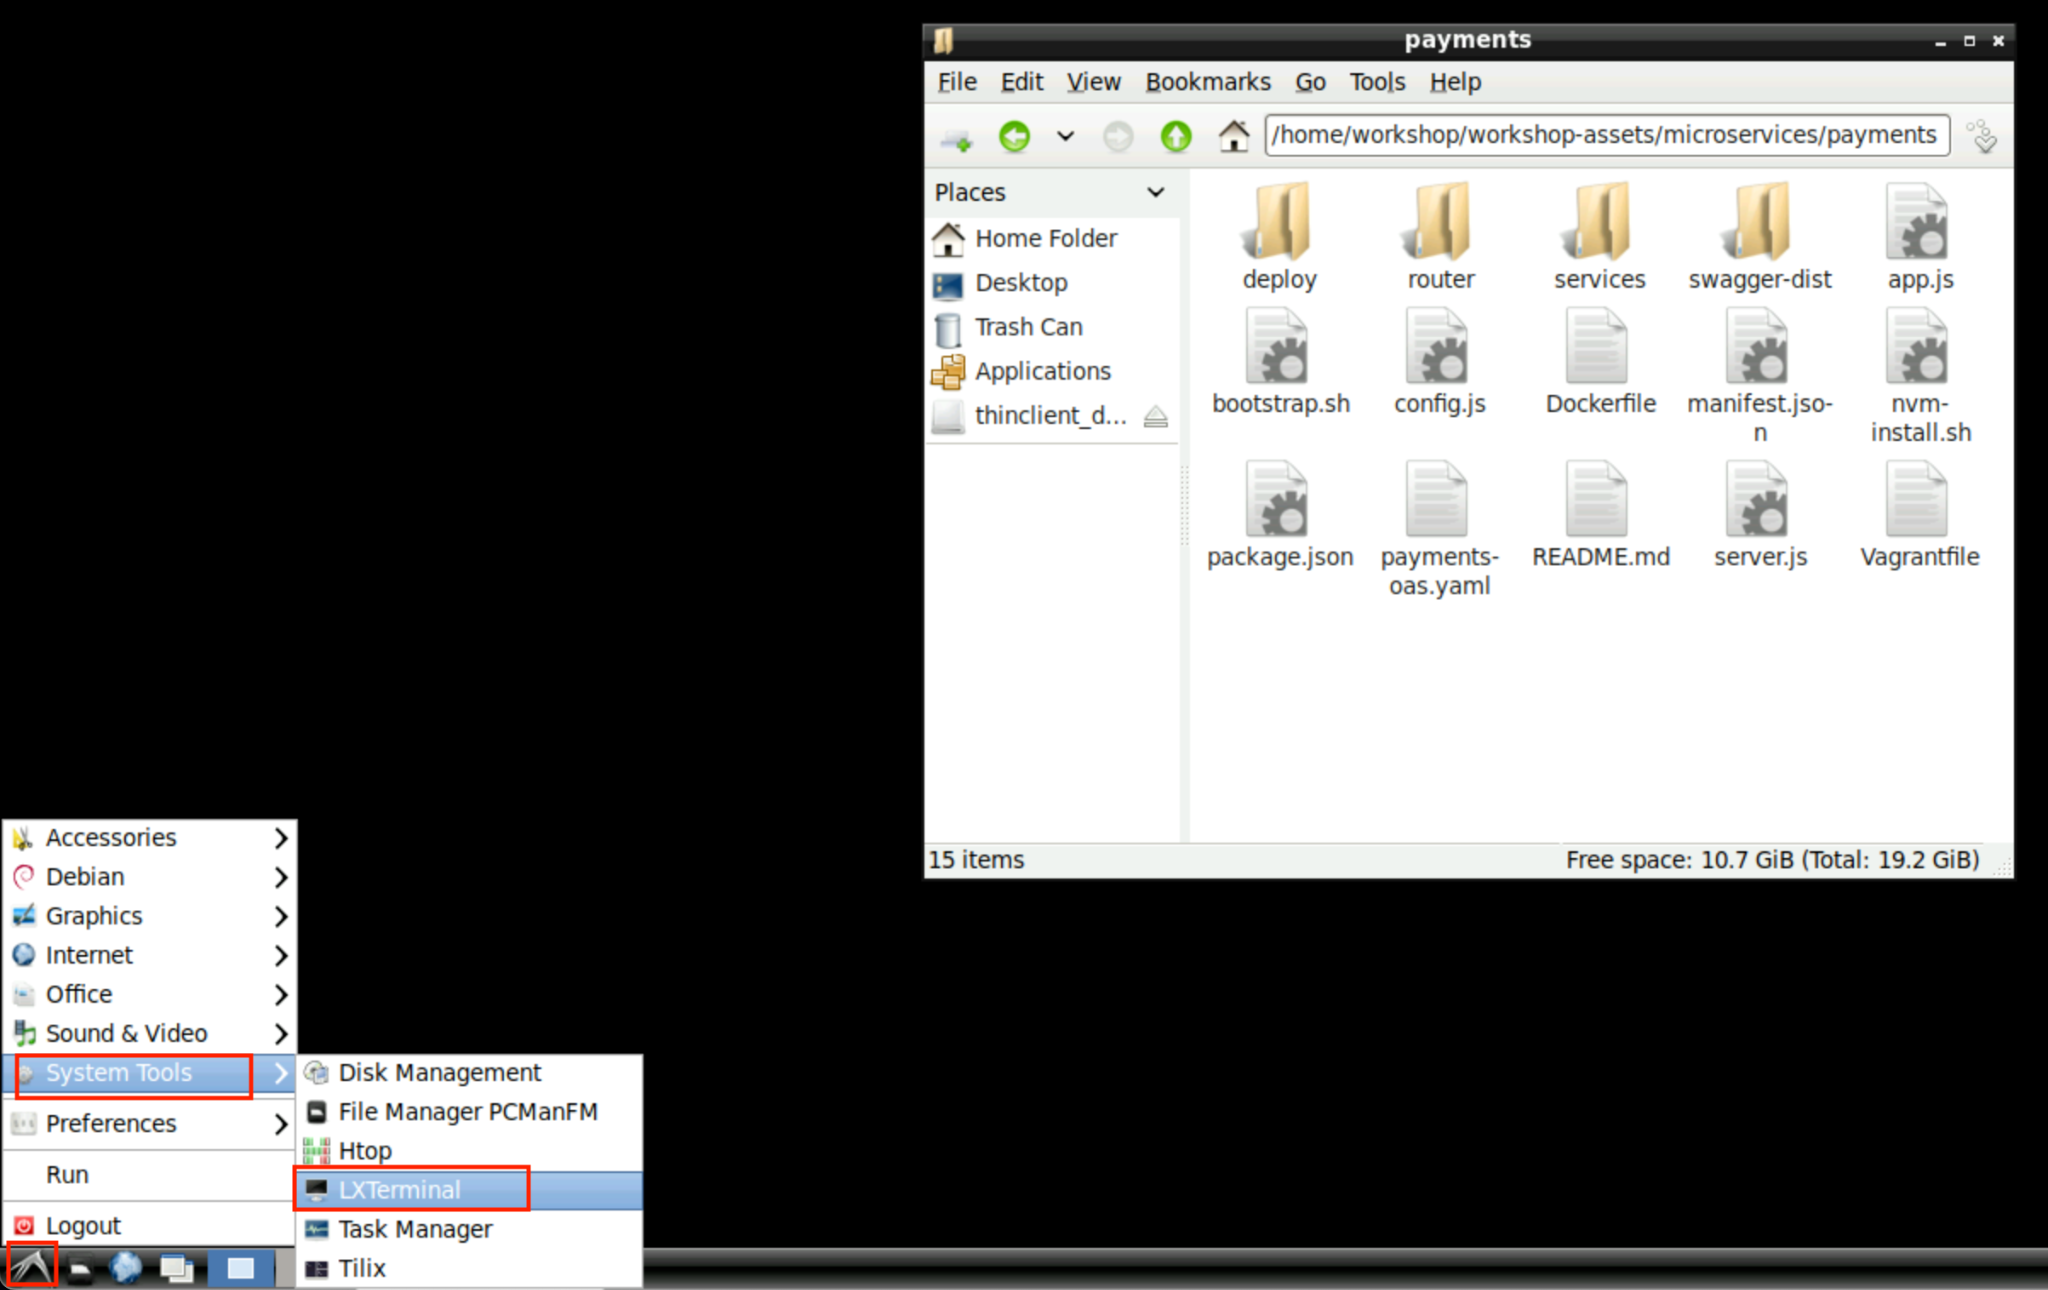Click the green up-folder arrow

(x=1176, y=136)
